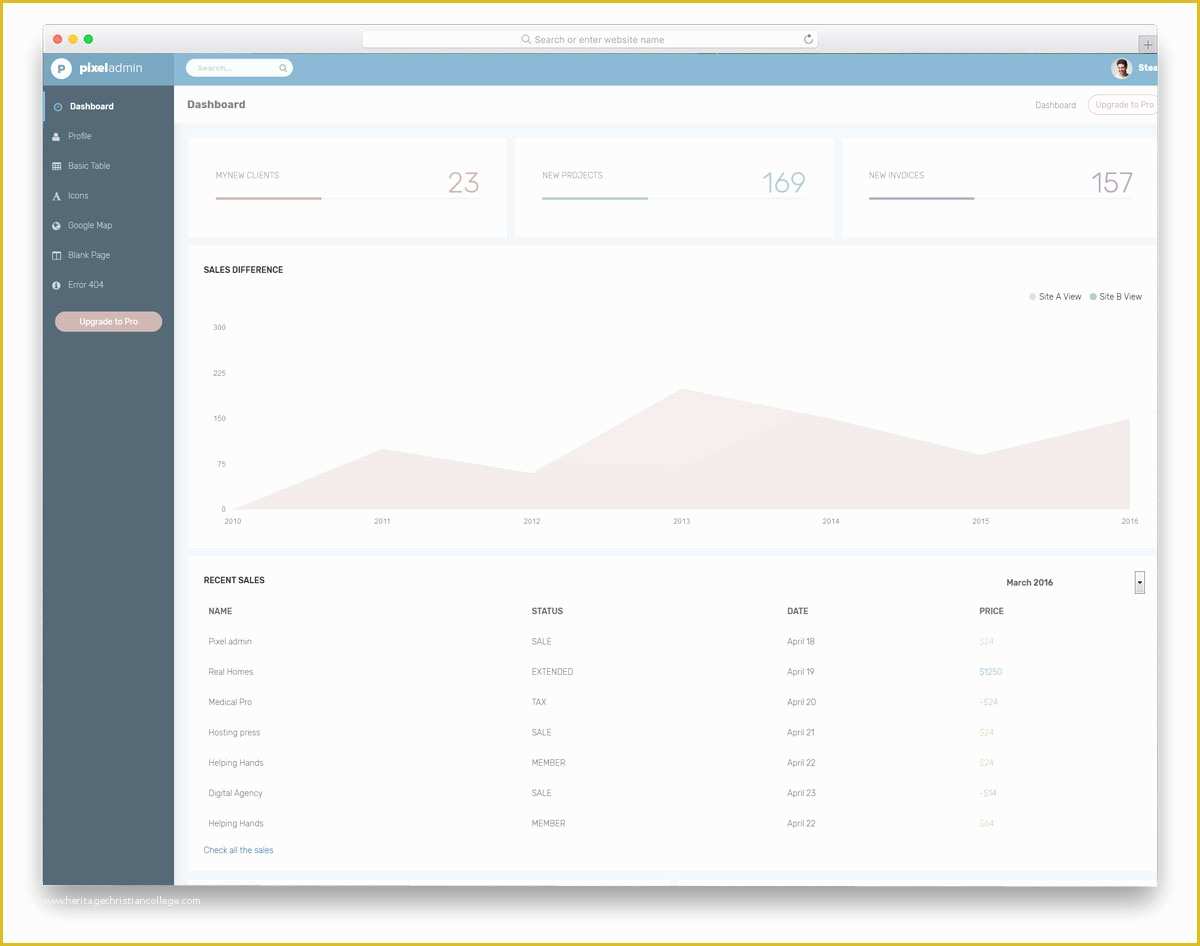The height and width of the screenshot is (946, 1200).
Task: Click the pixeladmin logo icon
Action: (62, 68)
